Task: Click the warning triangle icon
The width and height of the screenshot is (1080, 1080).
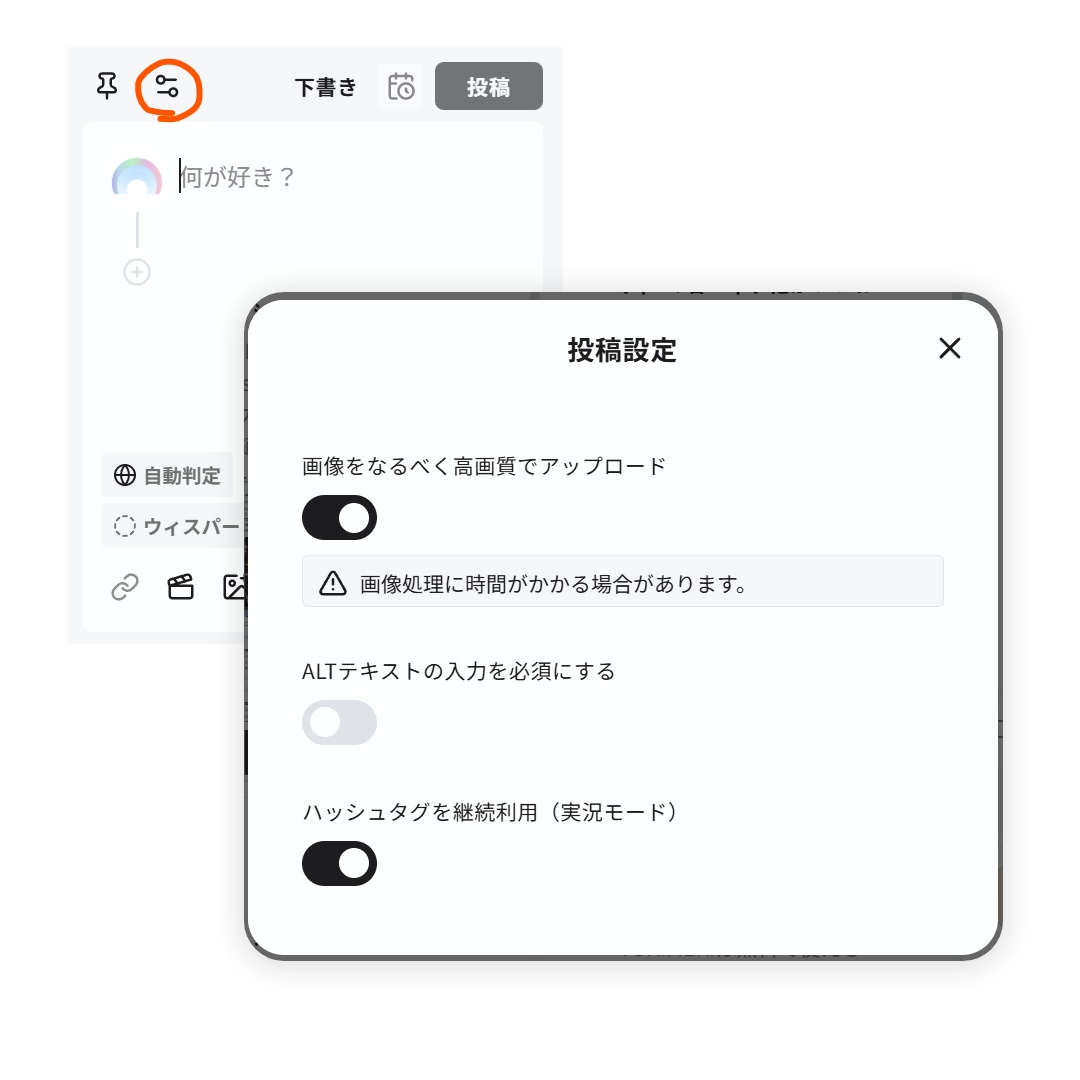Action: click(332, 583)
